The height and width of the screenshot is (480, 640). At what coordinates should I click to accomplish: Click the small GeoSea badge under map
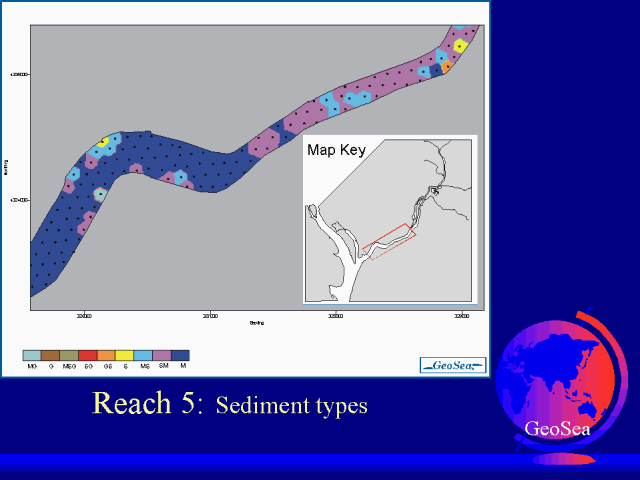(x=452, y=365)
